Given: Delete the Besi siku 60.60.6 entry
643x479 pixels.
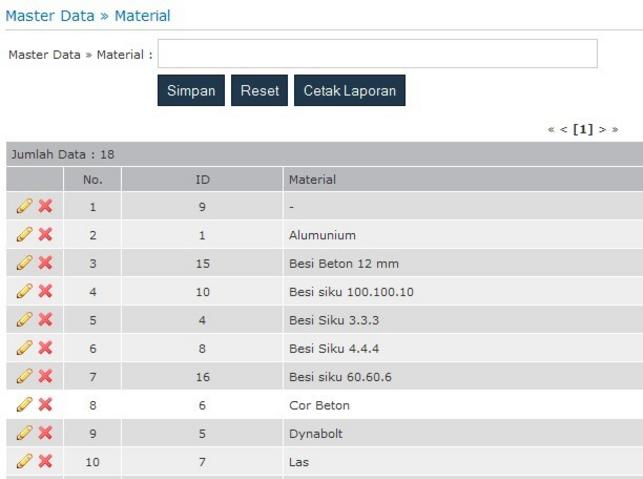Looking at the screenshot, I should click(x=45, y=377).
